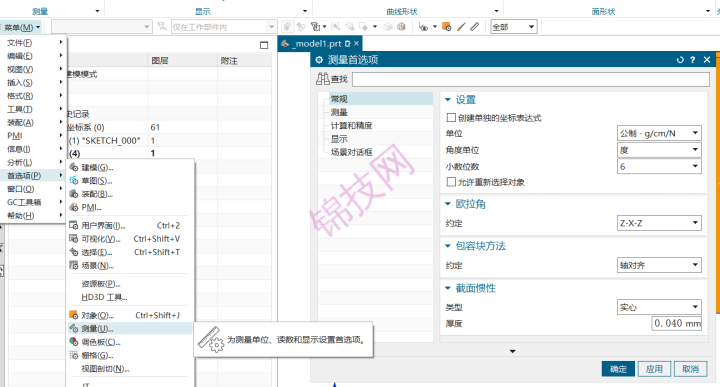This screenshot has width=720, height=387.
Task: Select 常规 in the preferences tree
Action: click(x=339, y=99)
